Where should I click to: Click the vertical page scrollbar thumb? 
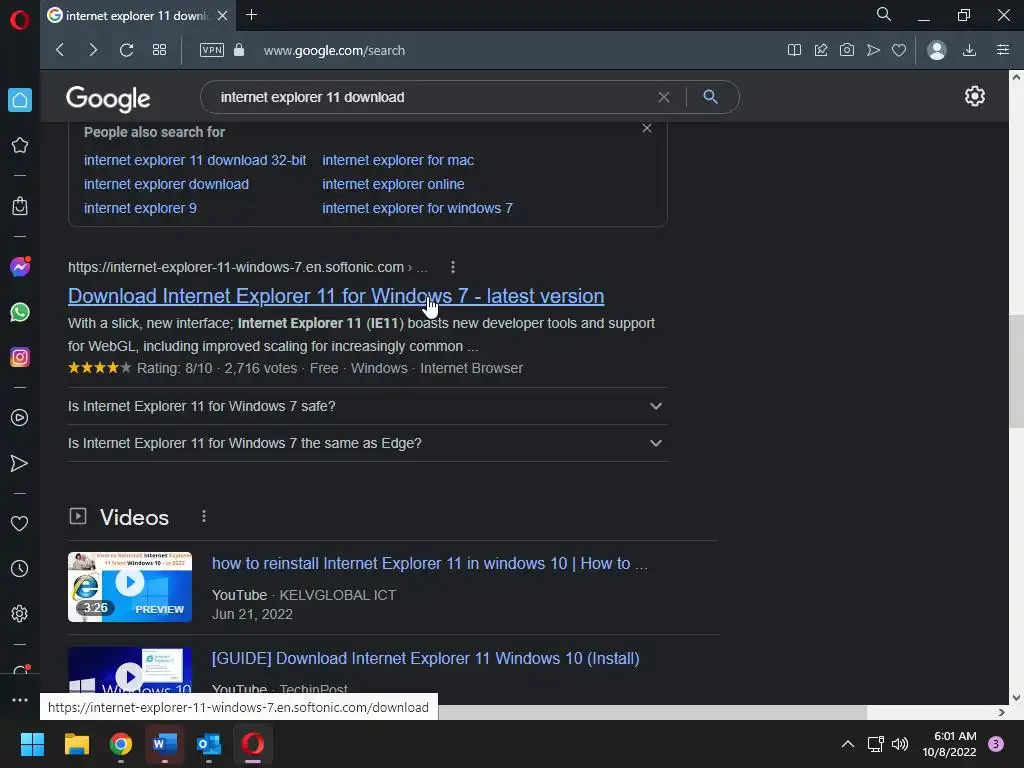pyautogui.click(x=1016, y=372)
